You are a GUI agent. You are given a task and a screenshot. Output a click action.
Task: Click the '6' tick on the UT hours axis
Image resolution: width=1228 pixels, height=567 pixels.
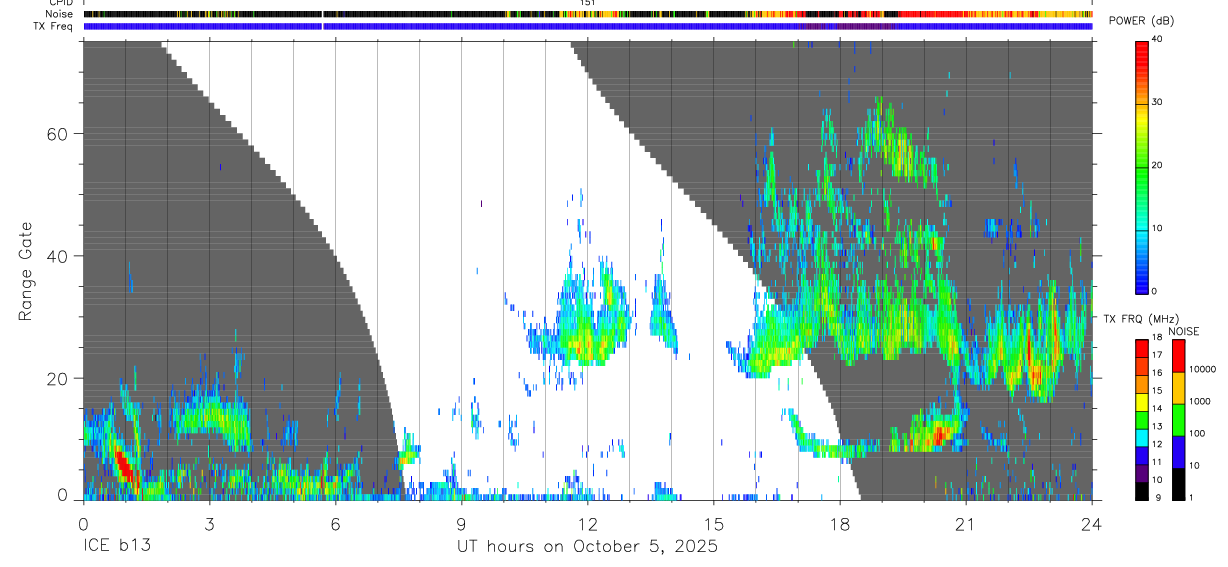[x=335, y=523]
